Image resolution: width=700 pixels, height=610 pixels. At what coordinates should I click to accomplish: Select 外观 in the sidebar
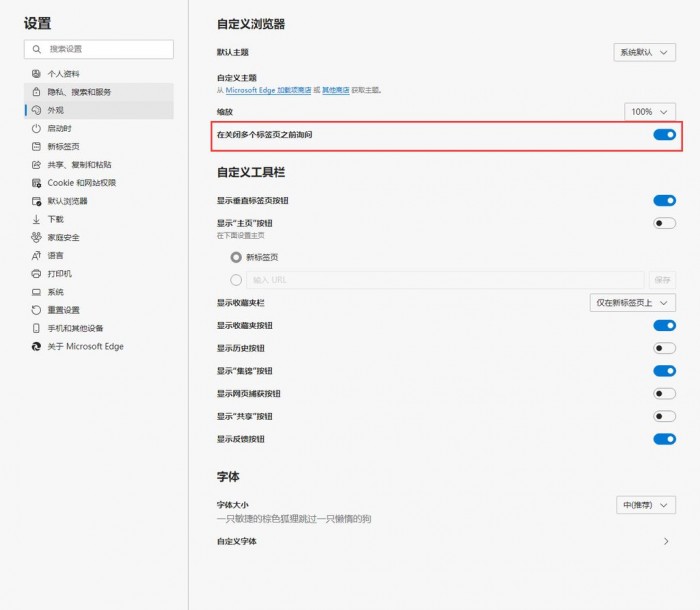click(x=99, y=110)
